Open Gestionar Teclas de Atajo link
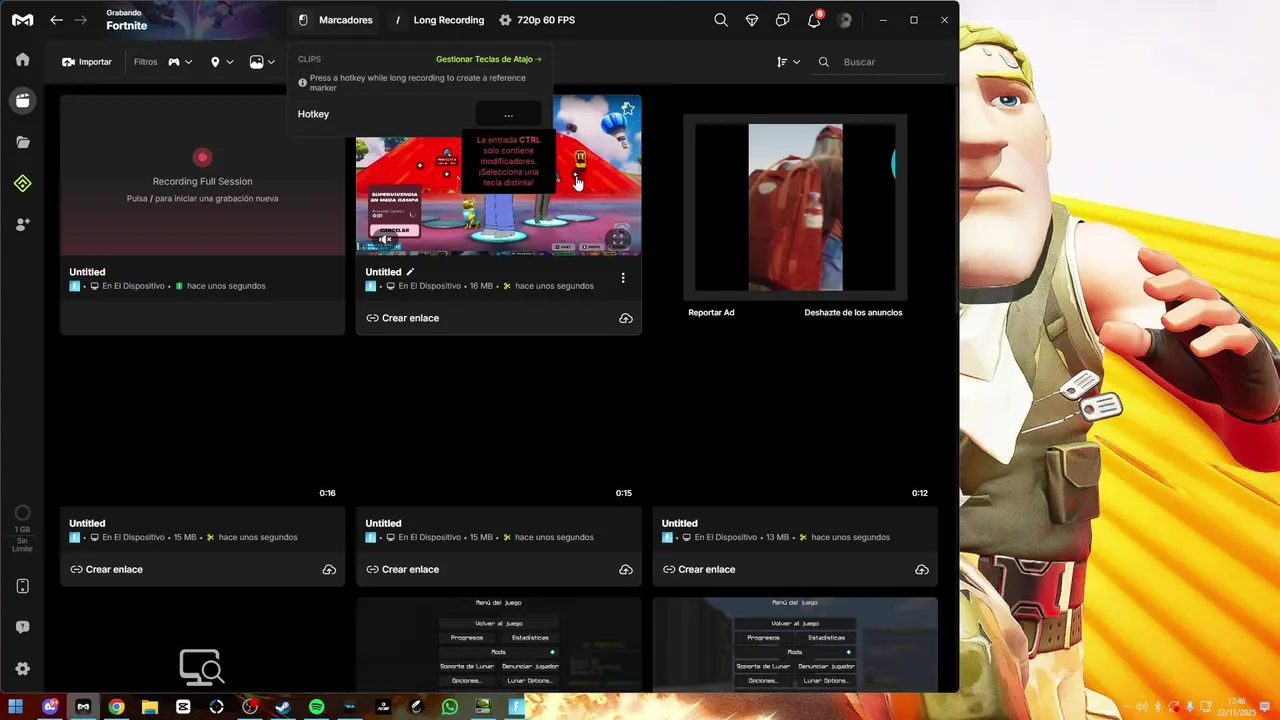1280x720 pixels. [488, 59]
